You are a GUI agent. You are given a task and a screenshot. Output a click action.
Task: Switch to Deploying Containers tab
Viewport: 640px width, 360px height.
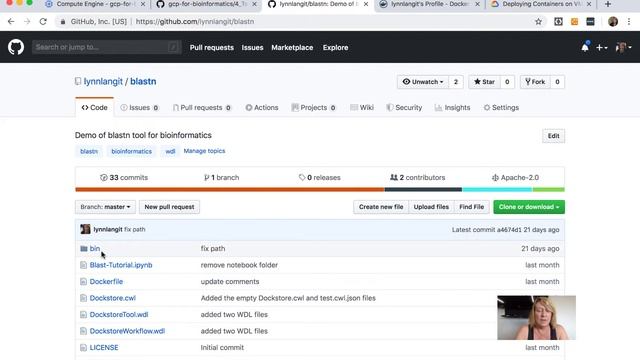(541, 4)
